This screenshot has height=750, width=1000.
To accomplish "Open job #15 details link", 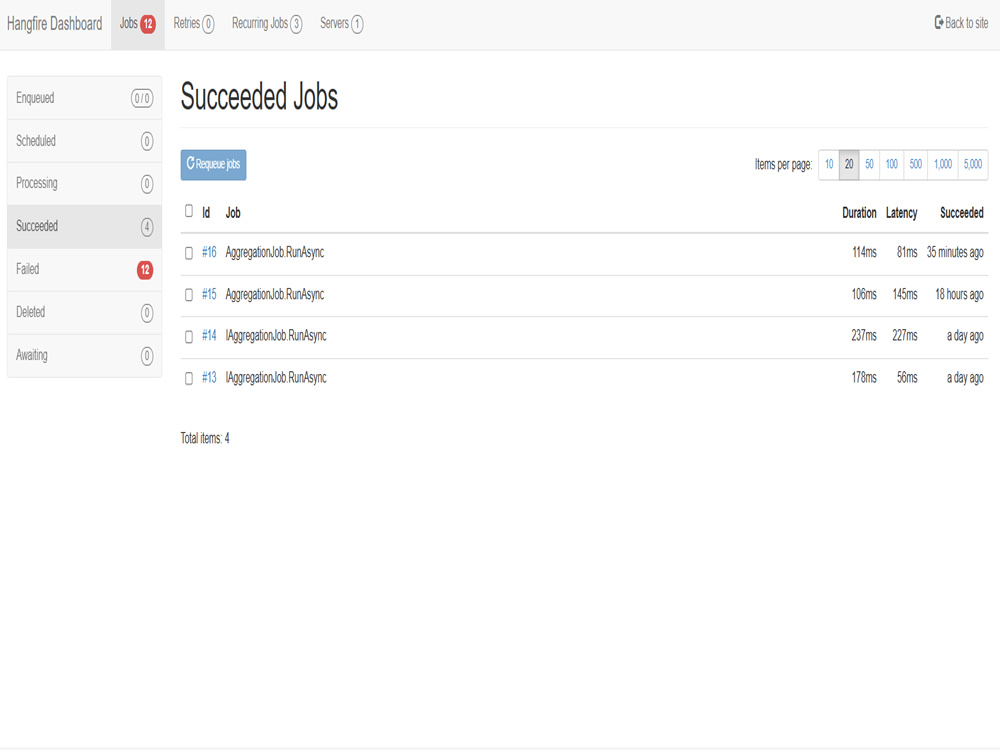I will pos(209,295).
